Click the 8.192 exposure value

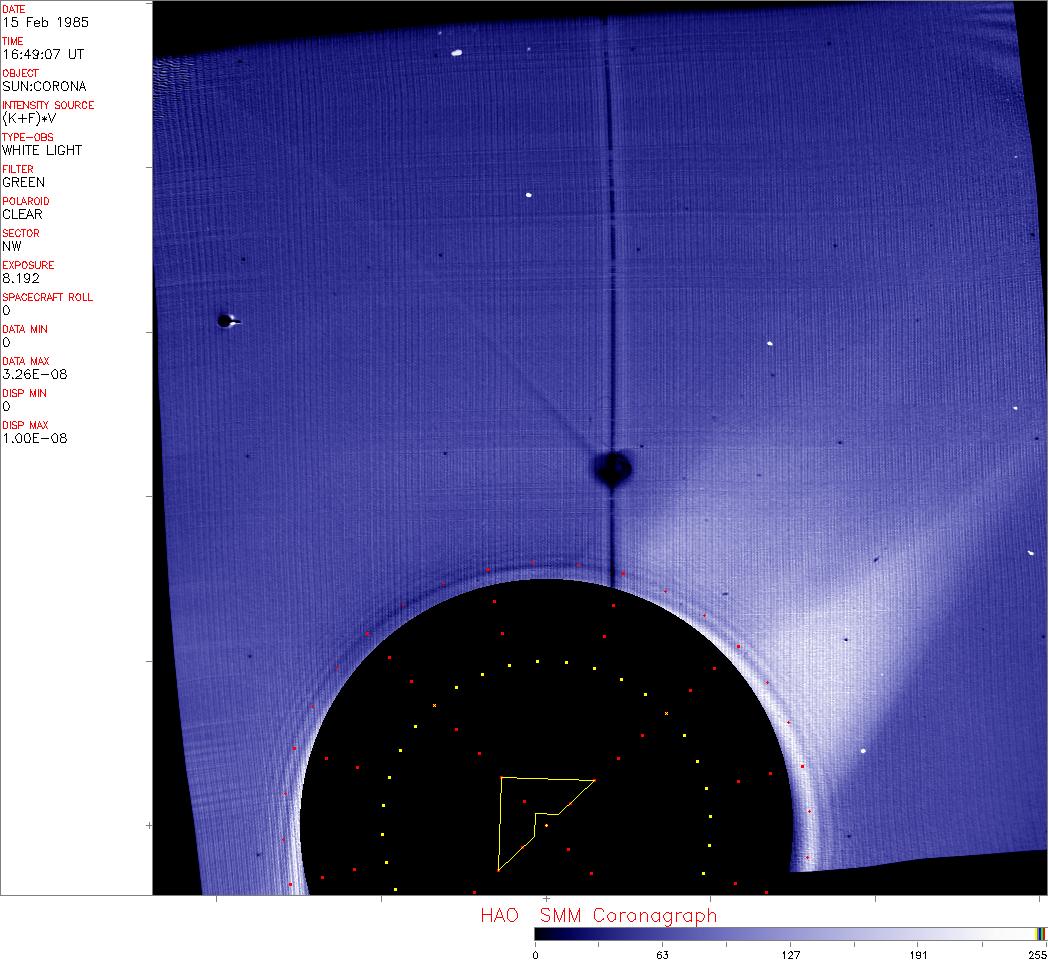pyautogui.click(x=20, y=278)
